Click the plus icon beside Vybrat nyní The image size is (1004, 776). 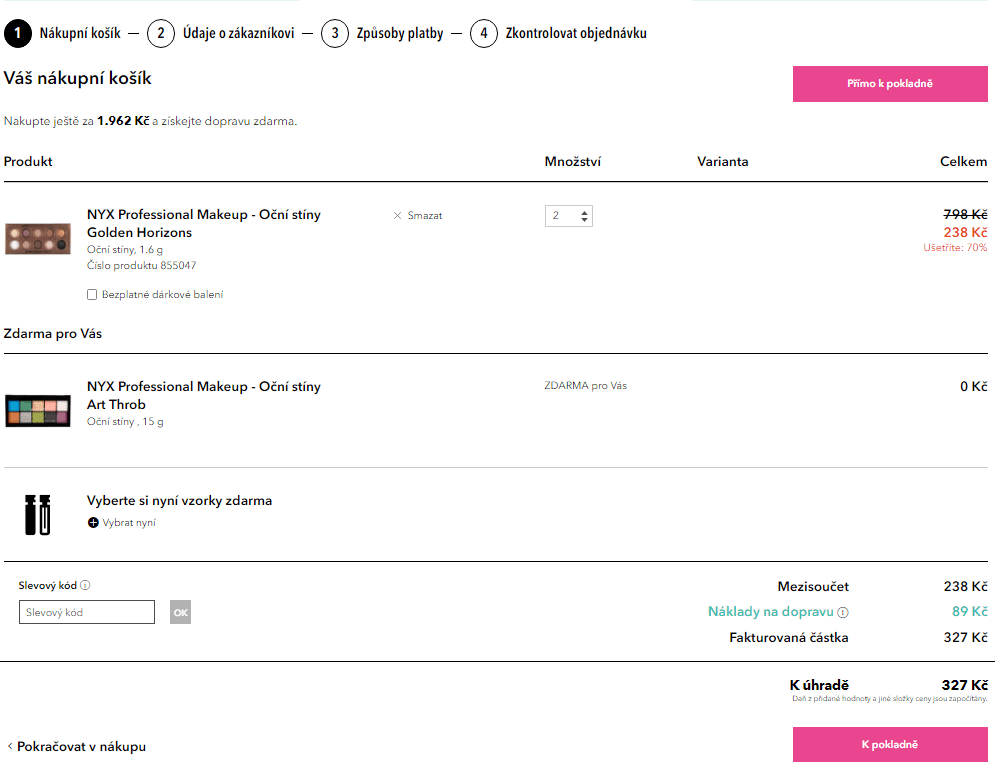point(93,522)
